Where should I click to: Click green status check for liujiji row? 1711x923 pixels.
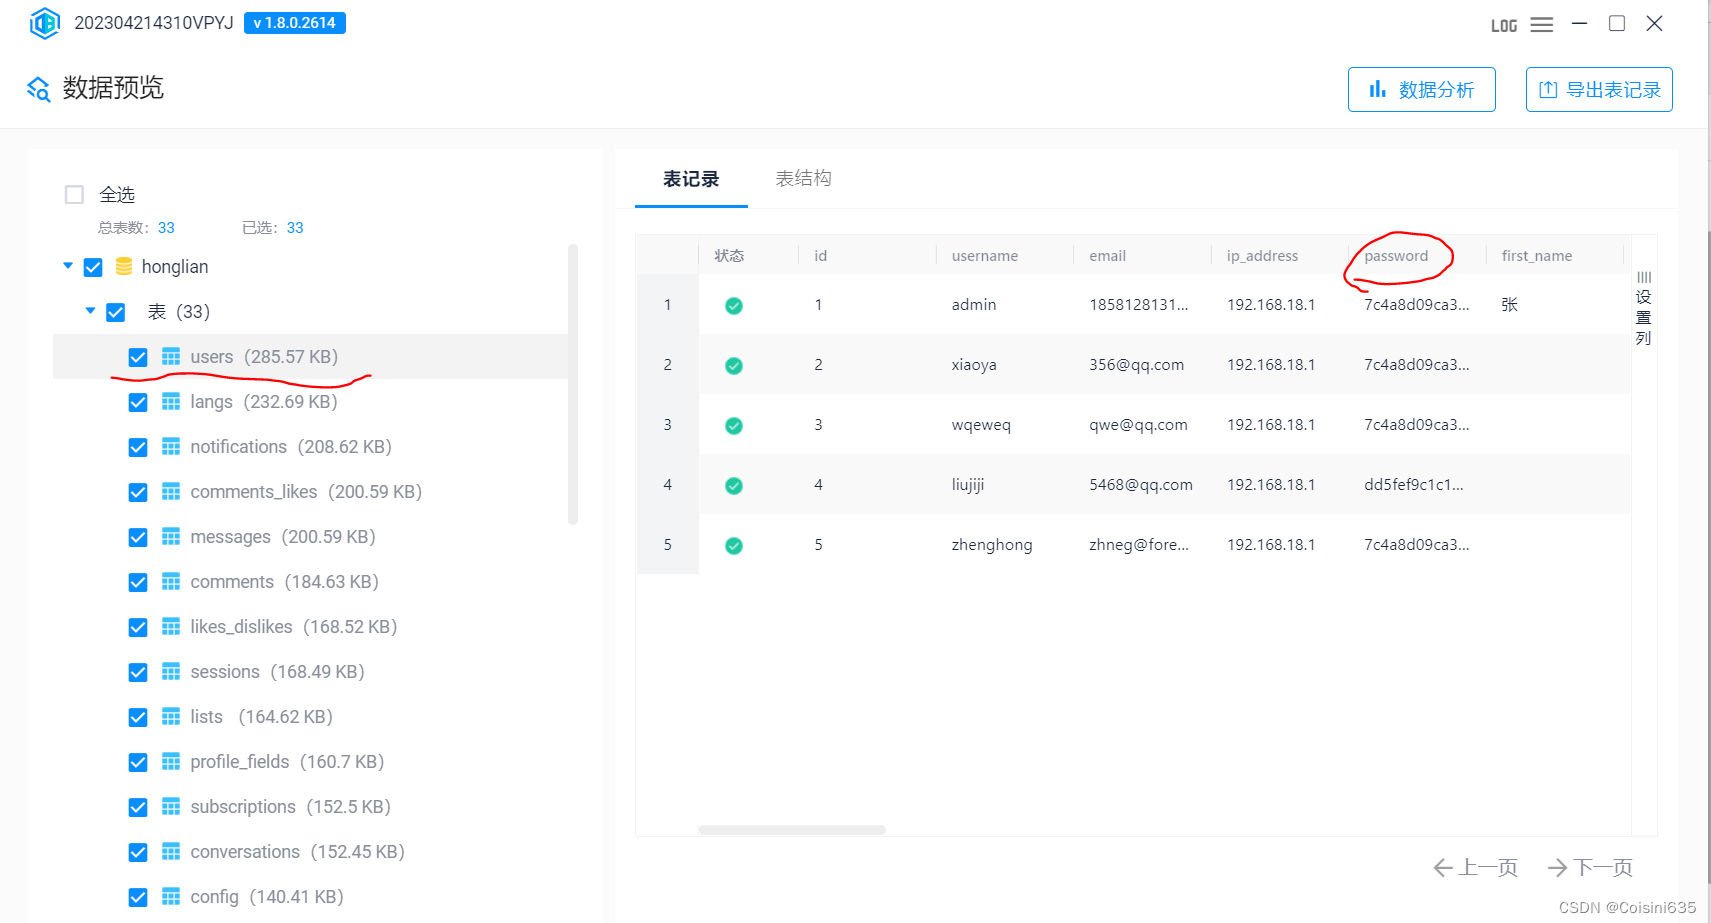734,486
